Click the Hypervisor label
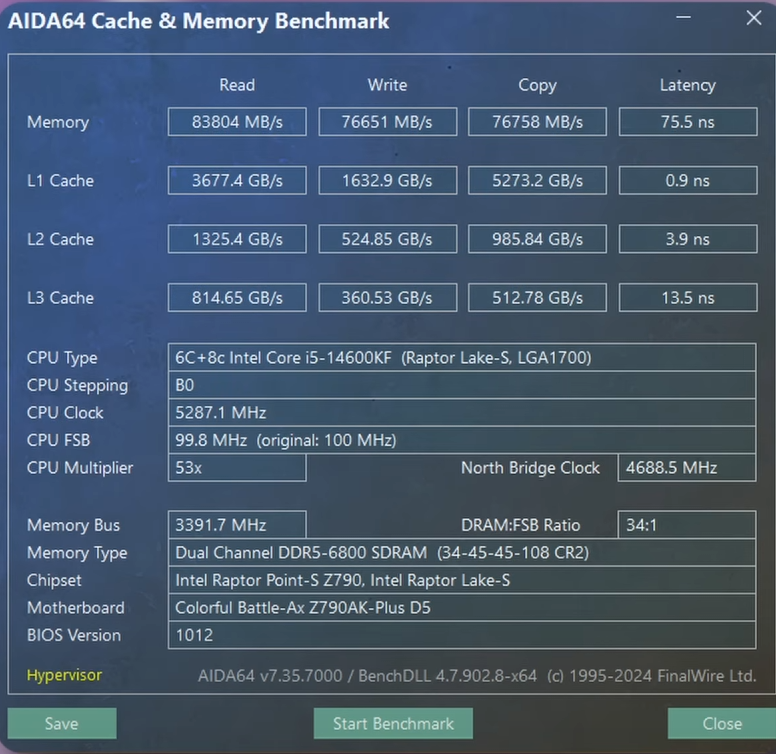The height and width of the screenshot is (754, 776). pos(64,675)
